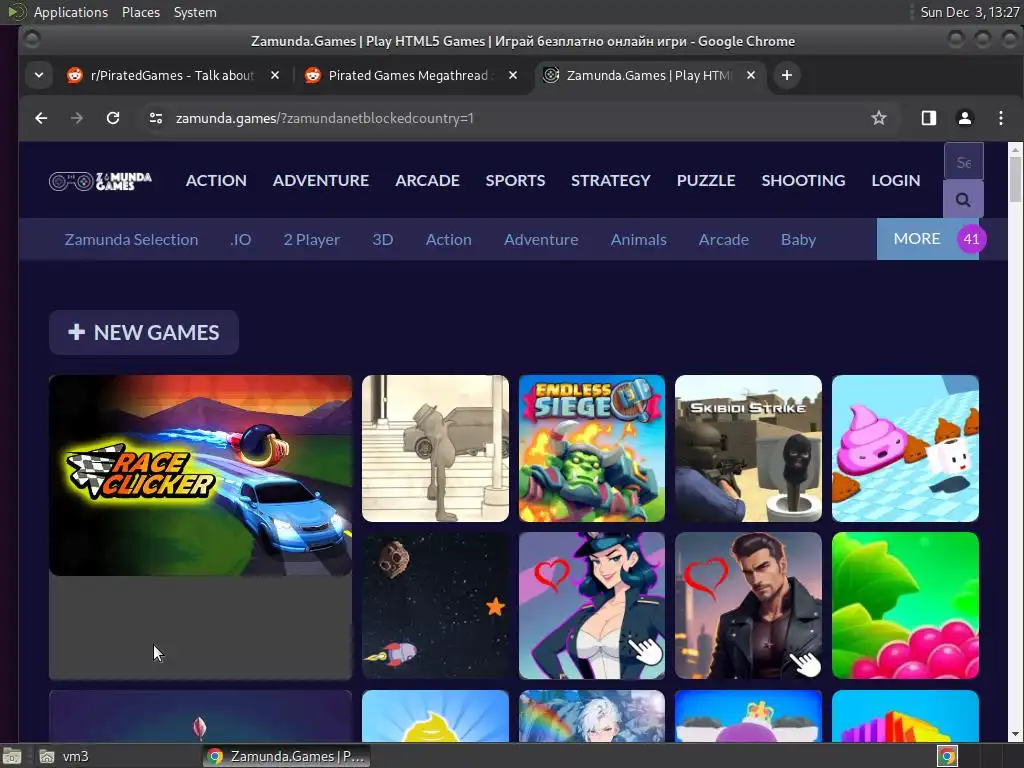The height and width of the screenshot is (768, 1024).
Task: Click the browser forward arrow
Action: pos(76,118)
